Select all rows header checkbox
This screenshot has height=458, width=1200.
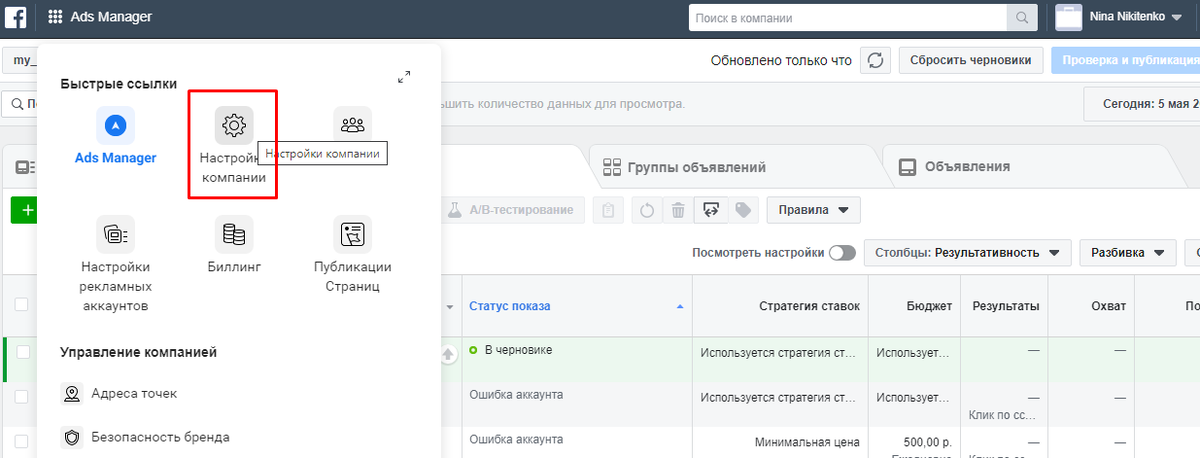pyautogui.click(x=23, y=306)
